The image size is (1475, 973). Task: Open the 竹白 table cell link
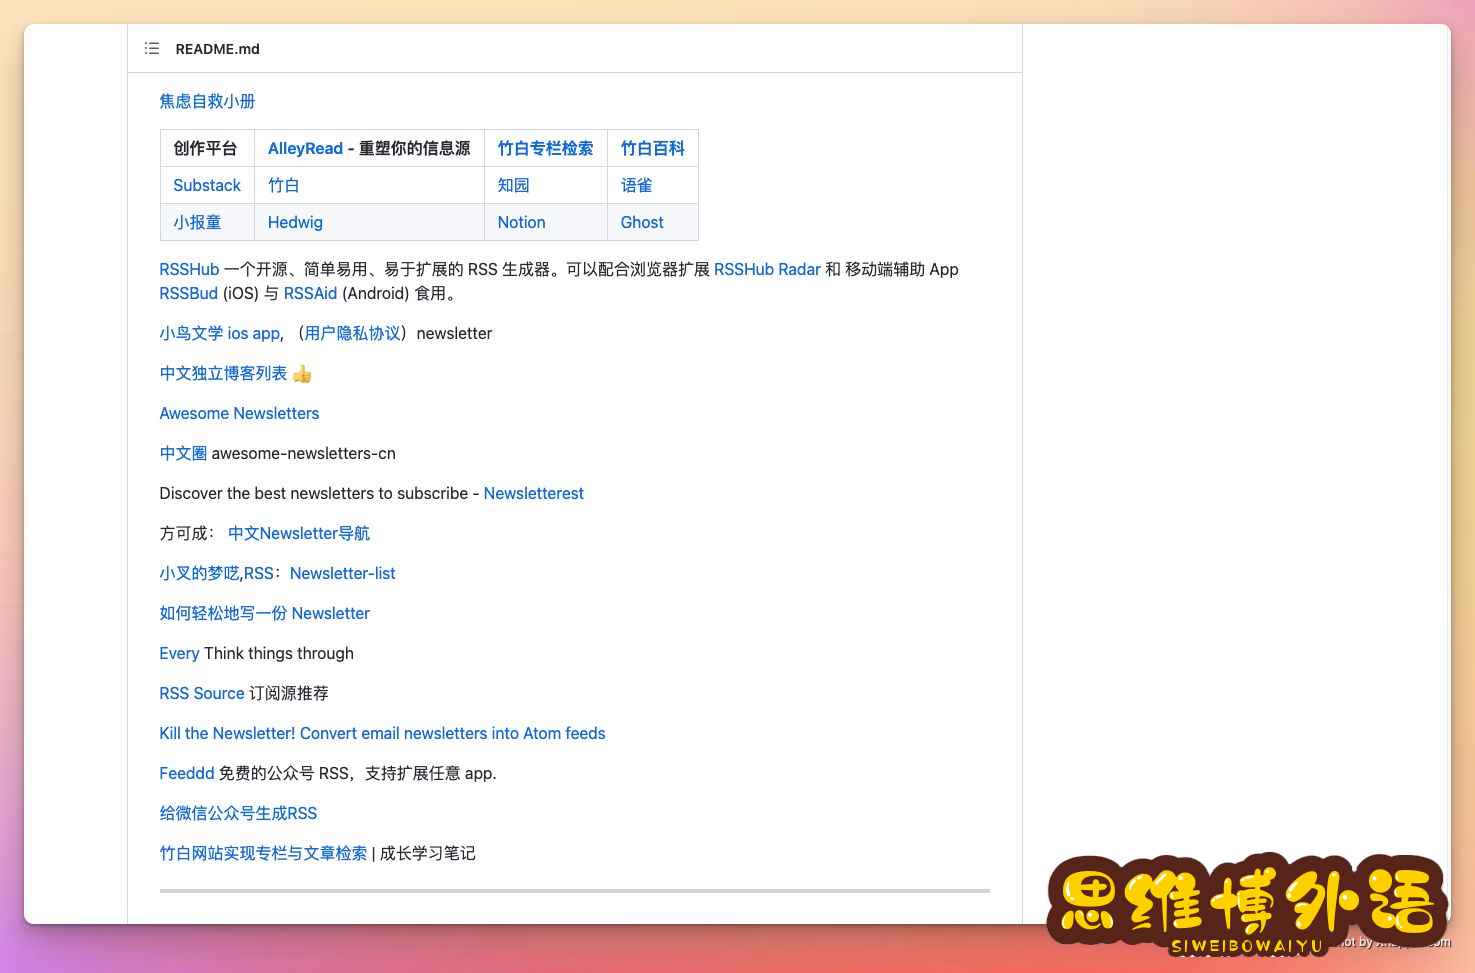coord(284,185)
